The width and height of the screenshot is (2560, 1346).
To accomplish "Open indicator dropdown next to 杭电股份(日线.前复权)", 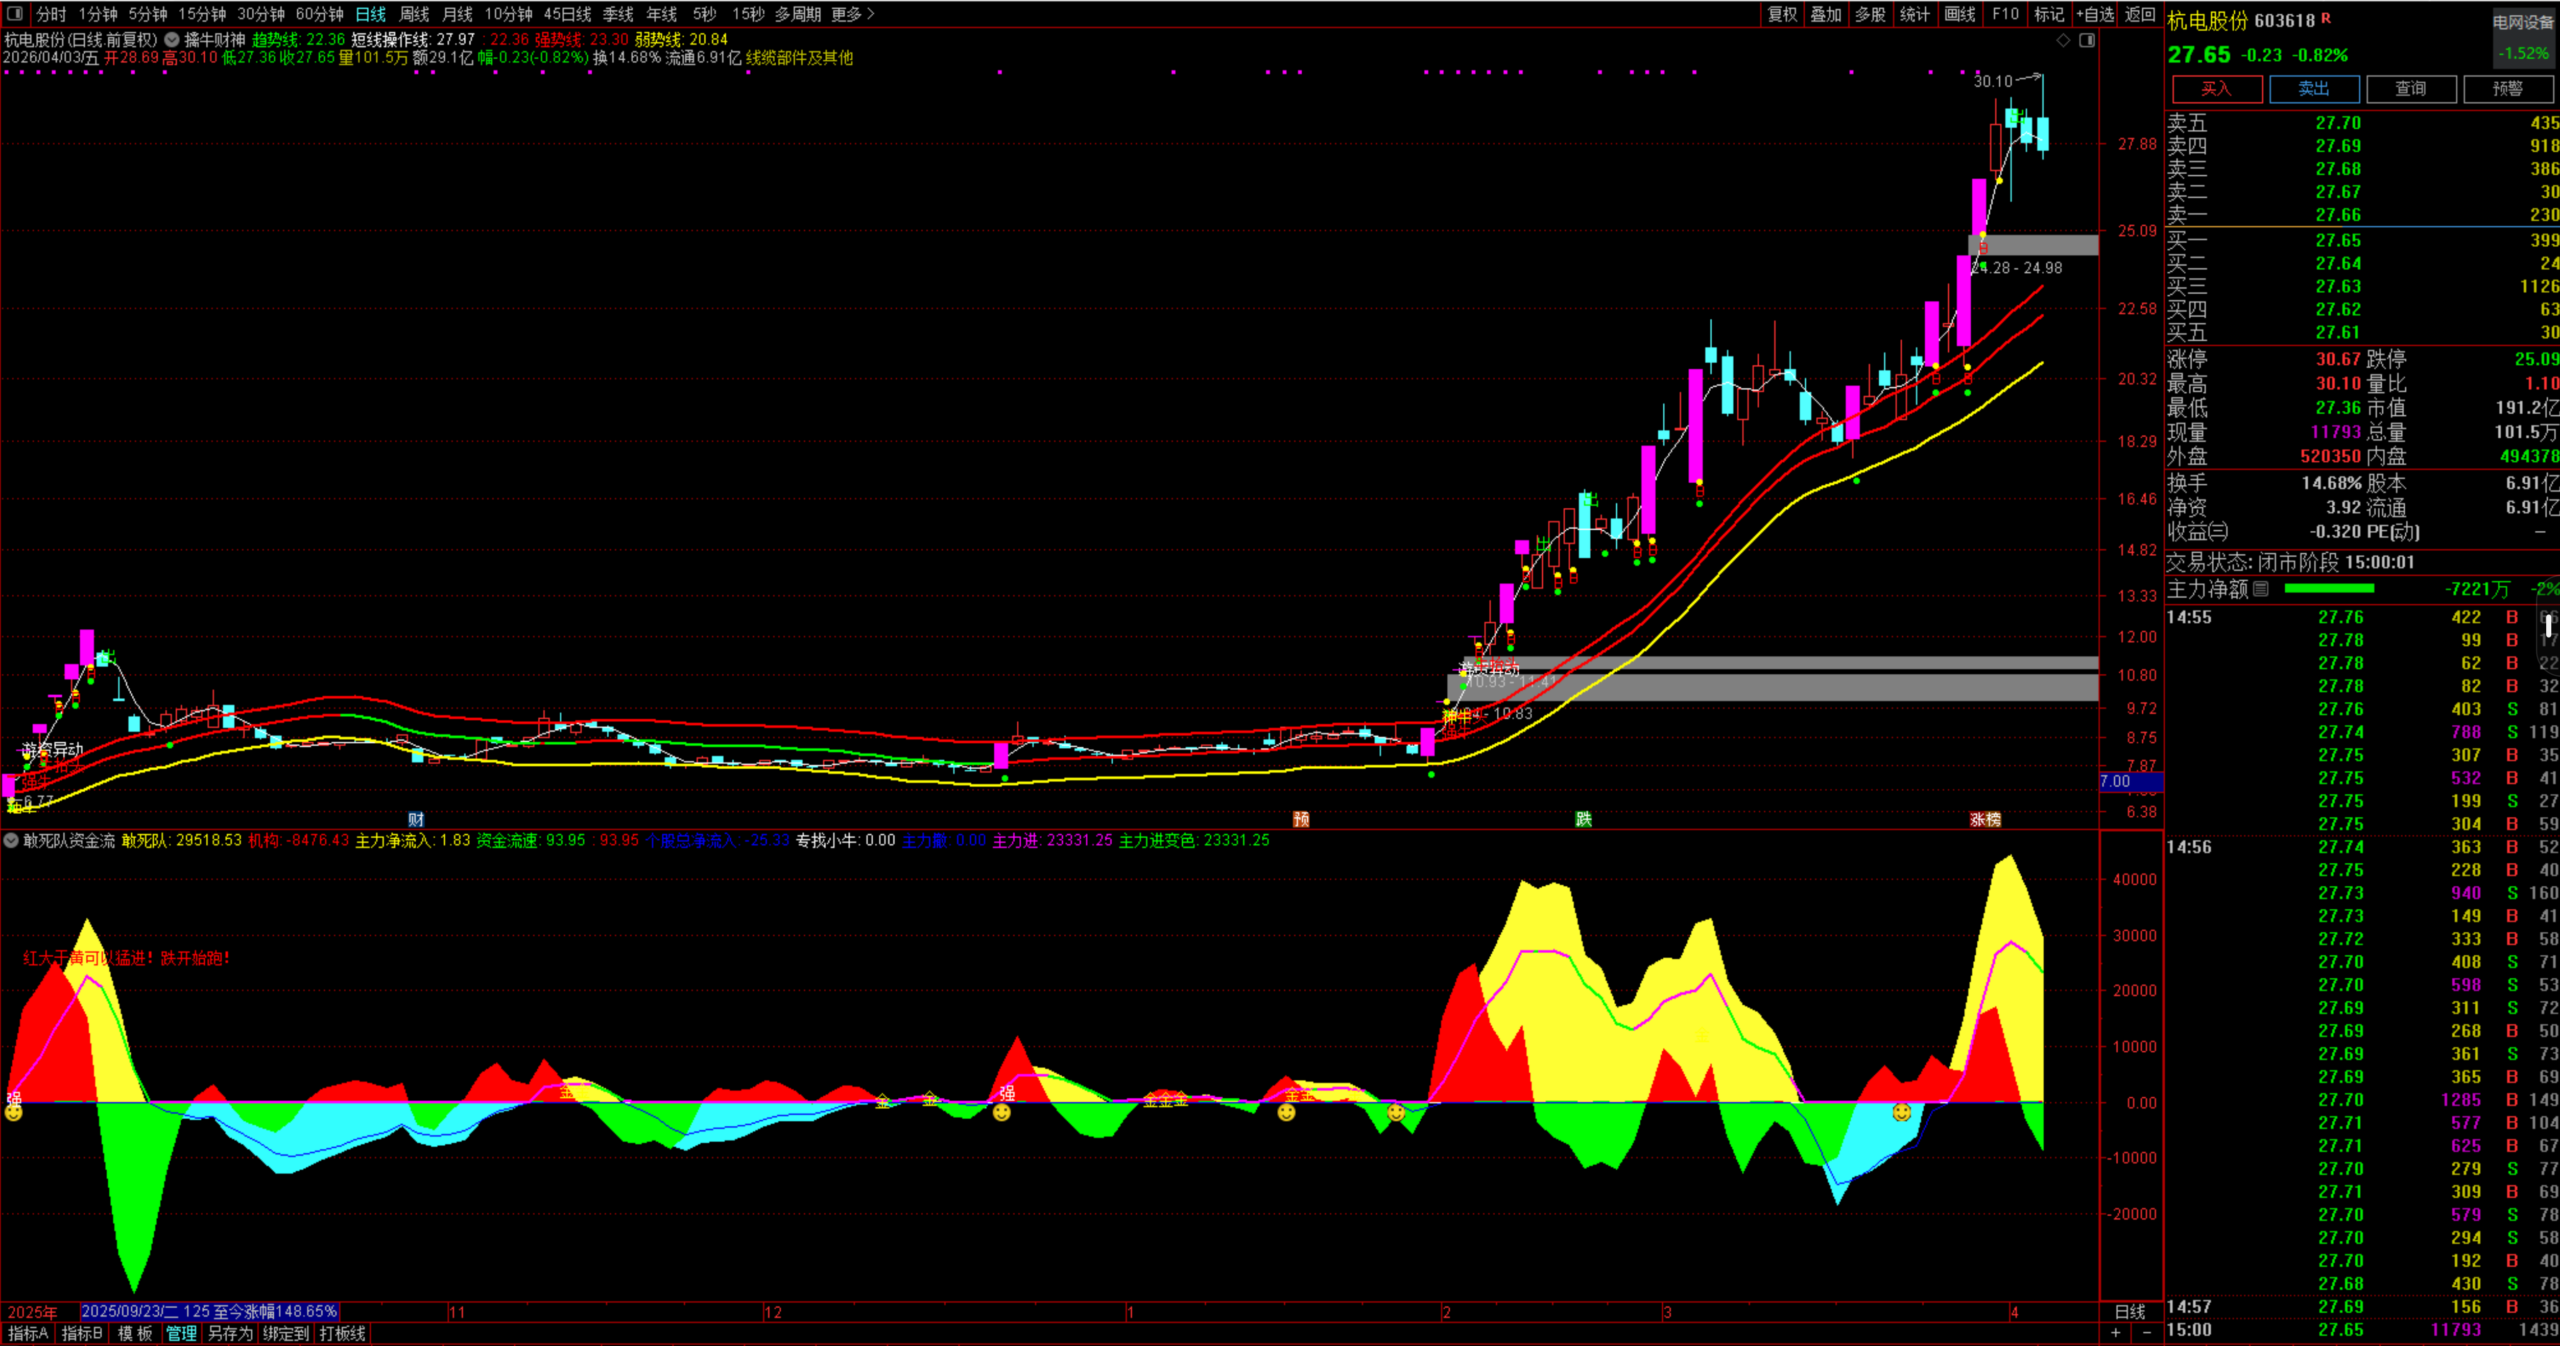I will 172,40.
